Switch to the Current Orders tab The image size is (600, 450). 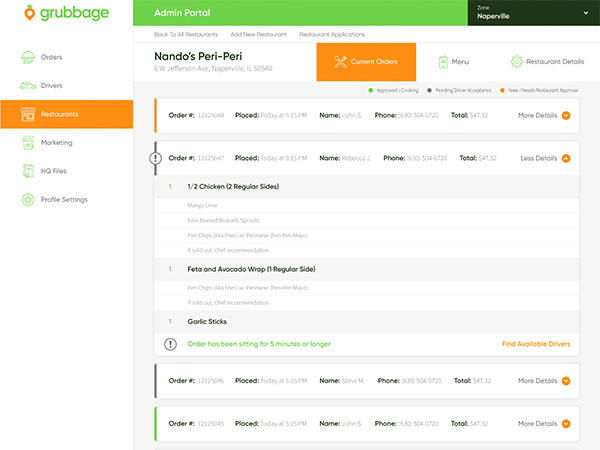(x=366, y=62)
